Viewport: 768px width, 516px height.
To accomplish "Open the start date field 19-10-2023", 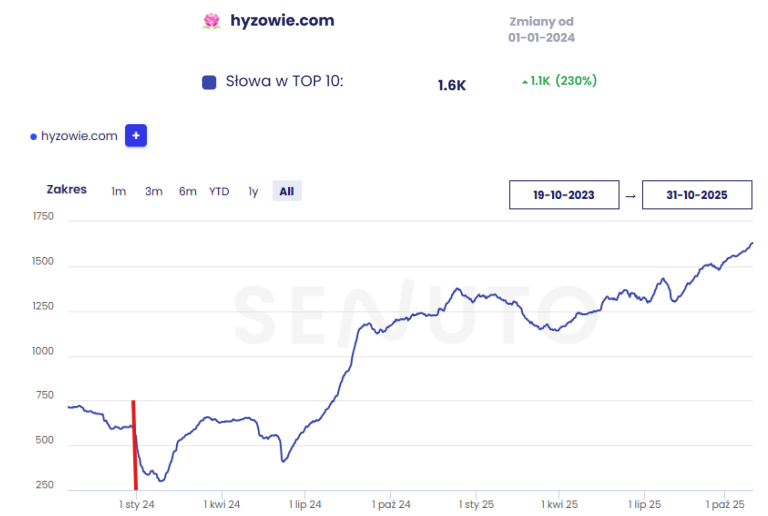I will 564,195.
